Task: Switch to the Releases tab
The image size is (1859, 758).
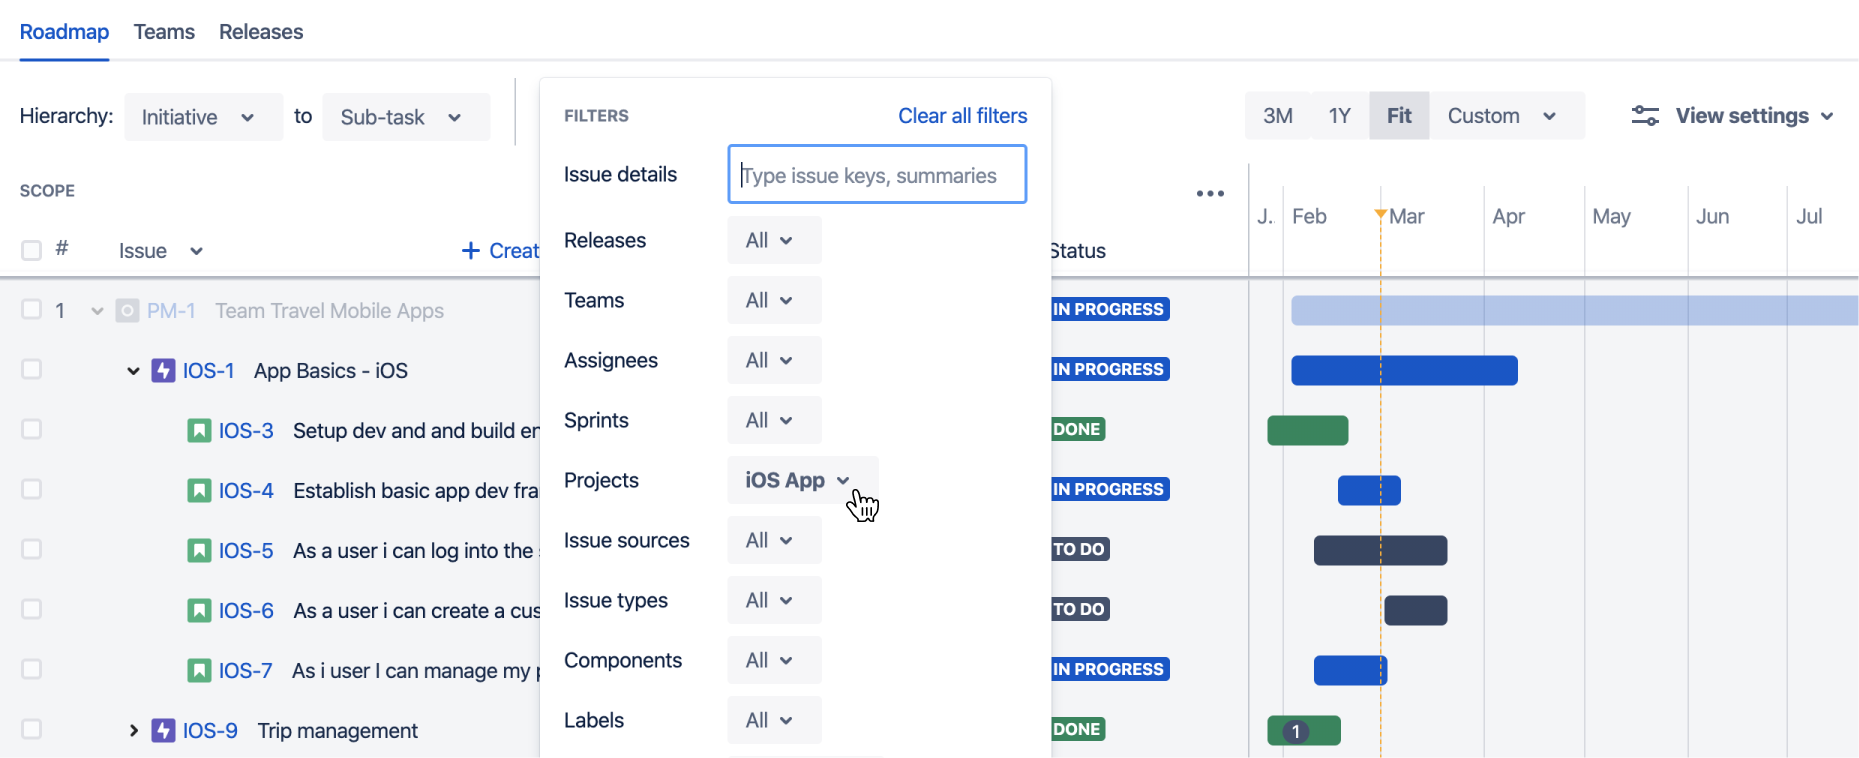Action: click(x=261, y=32)
